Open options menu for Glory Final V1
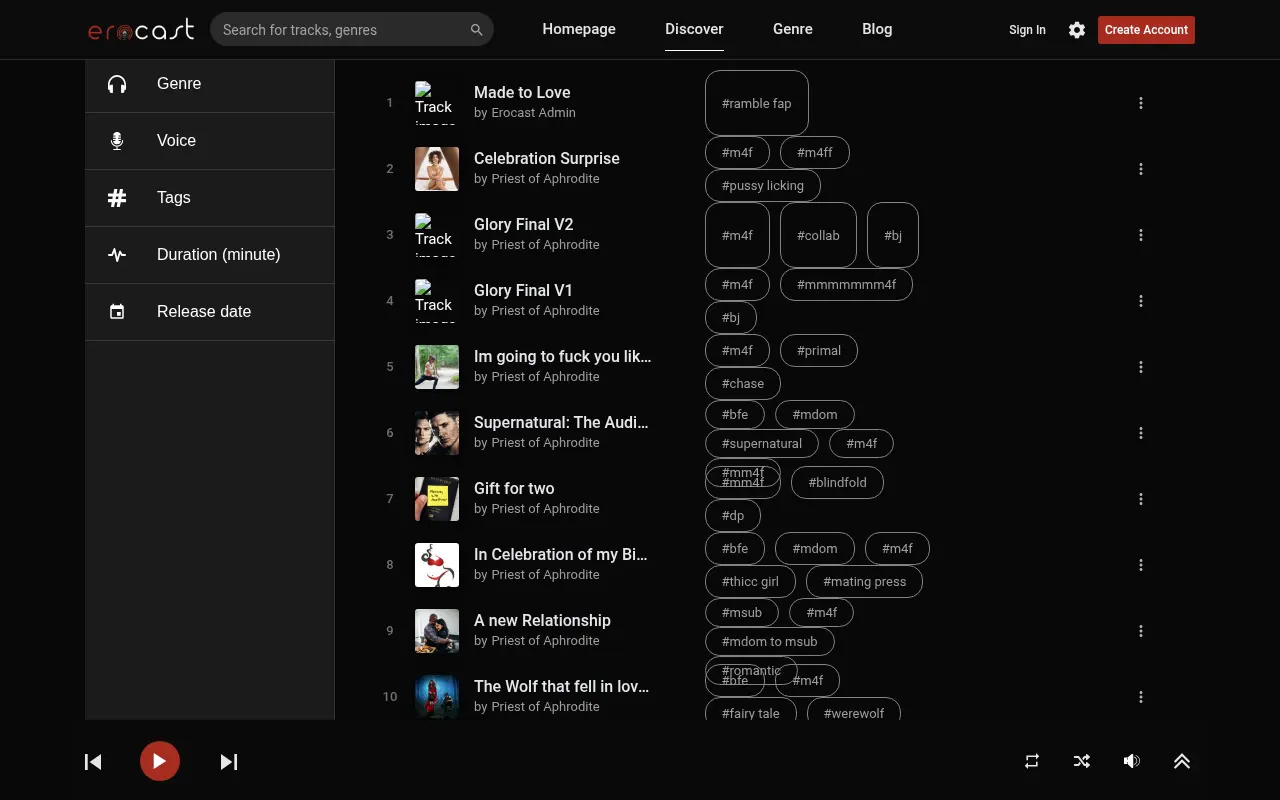This screenshot has height=800, width=1280. click(x=1141, y=301)
